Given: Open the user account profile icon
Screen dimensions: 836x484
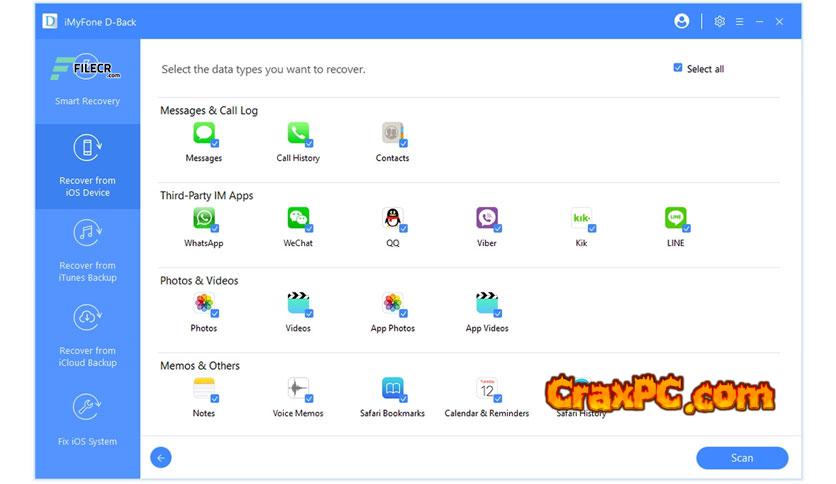Looking at the screenshot, I should click(x=682, y=21).
